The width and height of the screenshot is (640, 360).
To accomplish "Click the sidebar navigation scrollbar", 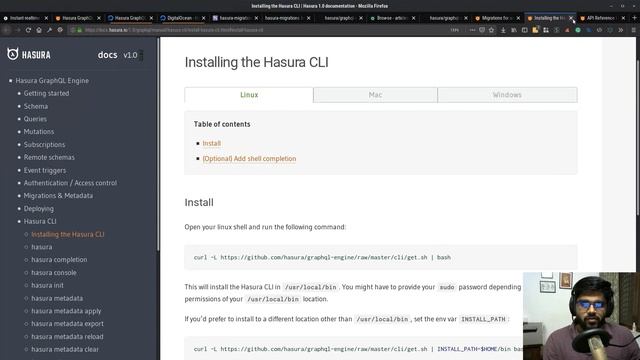I will [x=158, y=143].
